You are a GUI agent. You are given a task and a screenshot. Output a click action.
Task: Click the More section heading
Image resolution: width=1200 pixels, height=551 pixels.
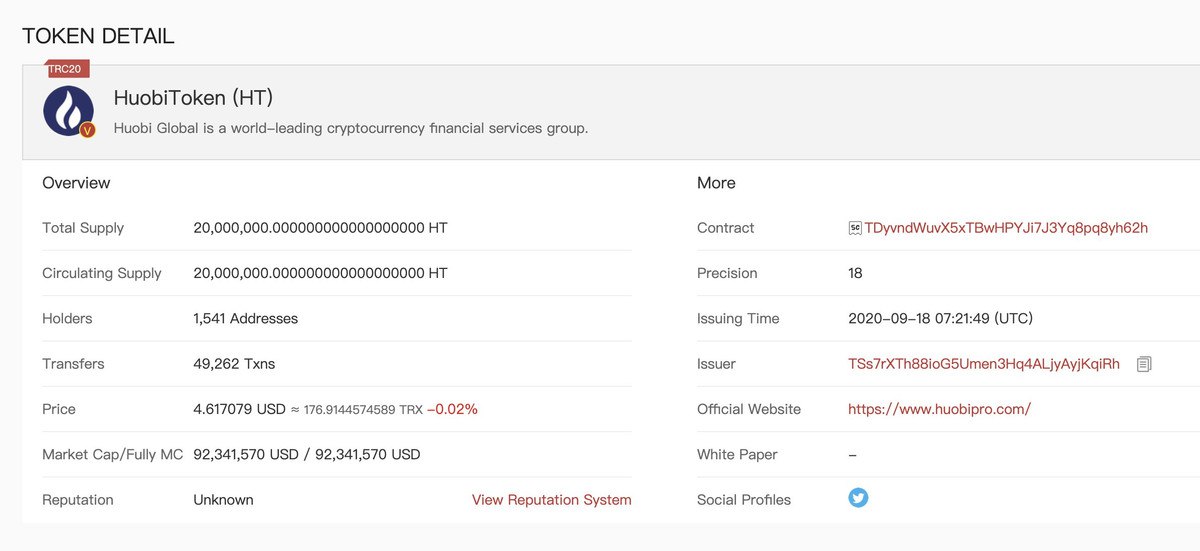(716, 183)
